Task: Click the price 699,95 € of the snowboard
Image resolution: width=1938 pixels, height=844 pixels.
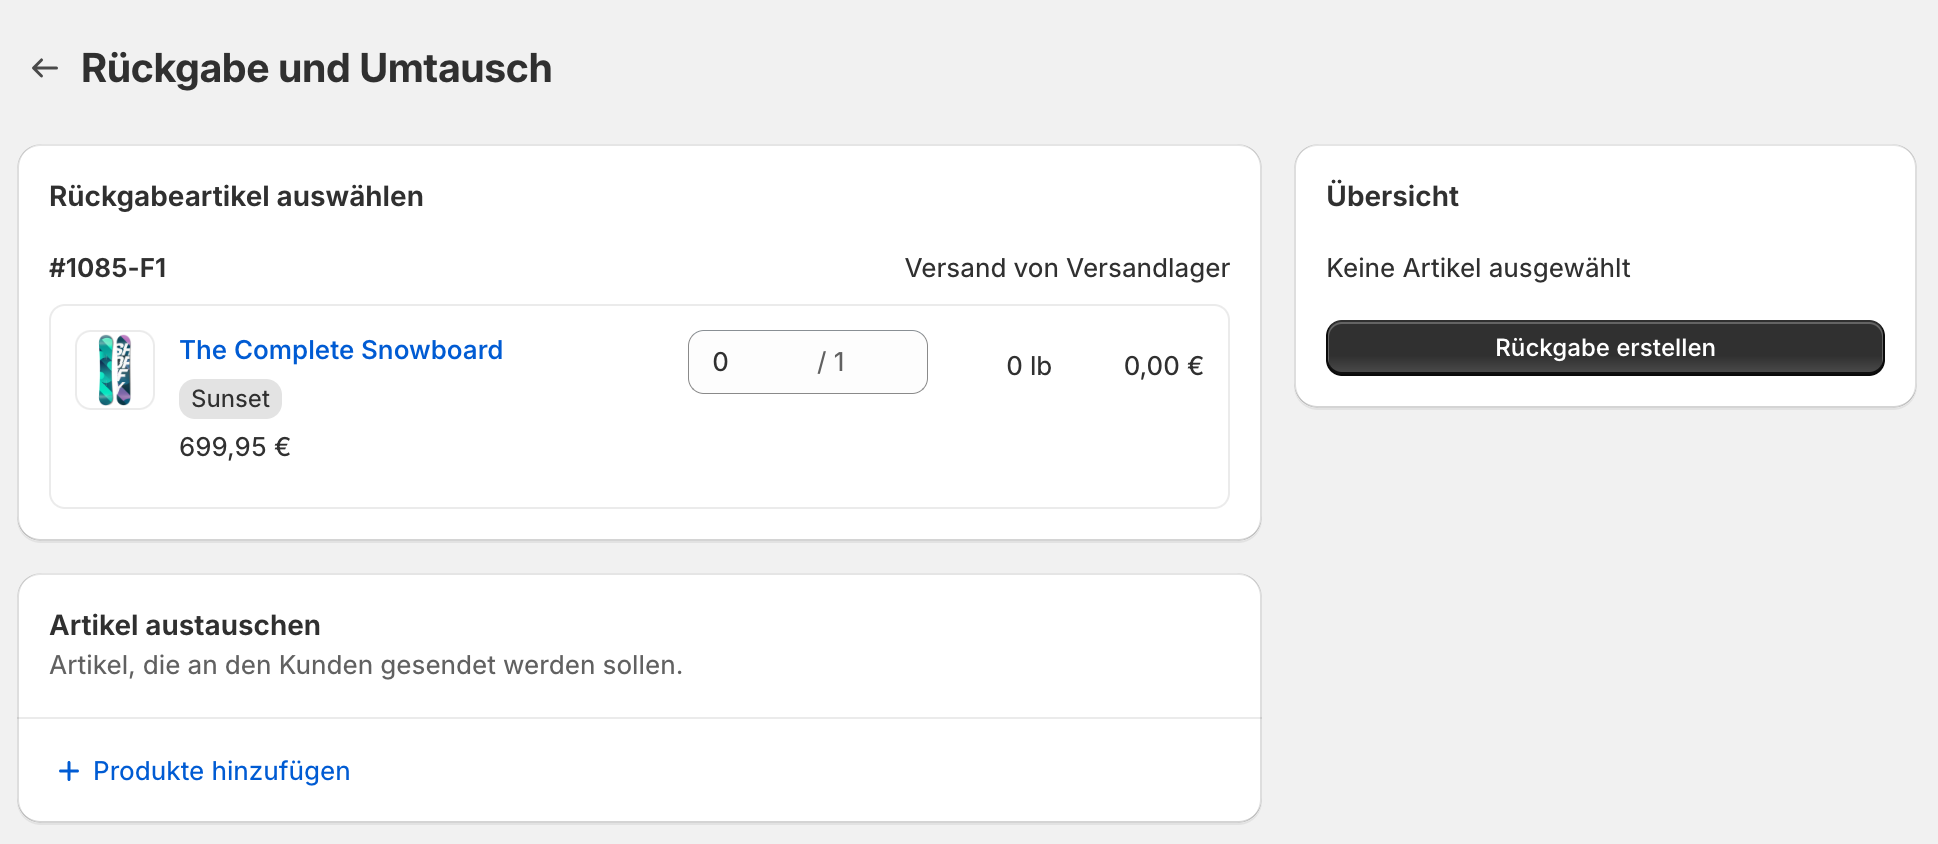Action: click(234, 446)
